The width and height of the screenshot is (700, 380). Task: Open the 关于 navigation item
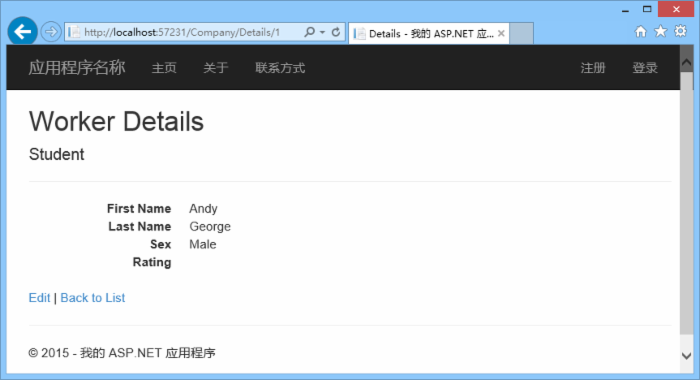tap(216, 68)
